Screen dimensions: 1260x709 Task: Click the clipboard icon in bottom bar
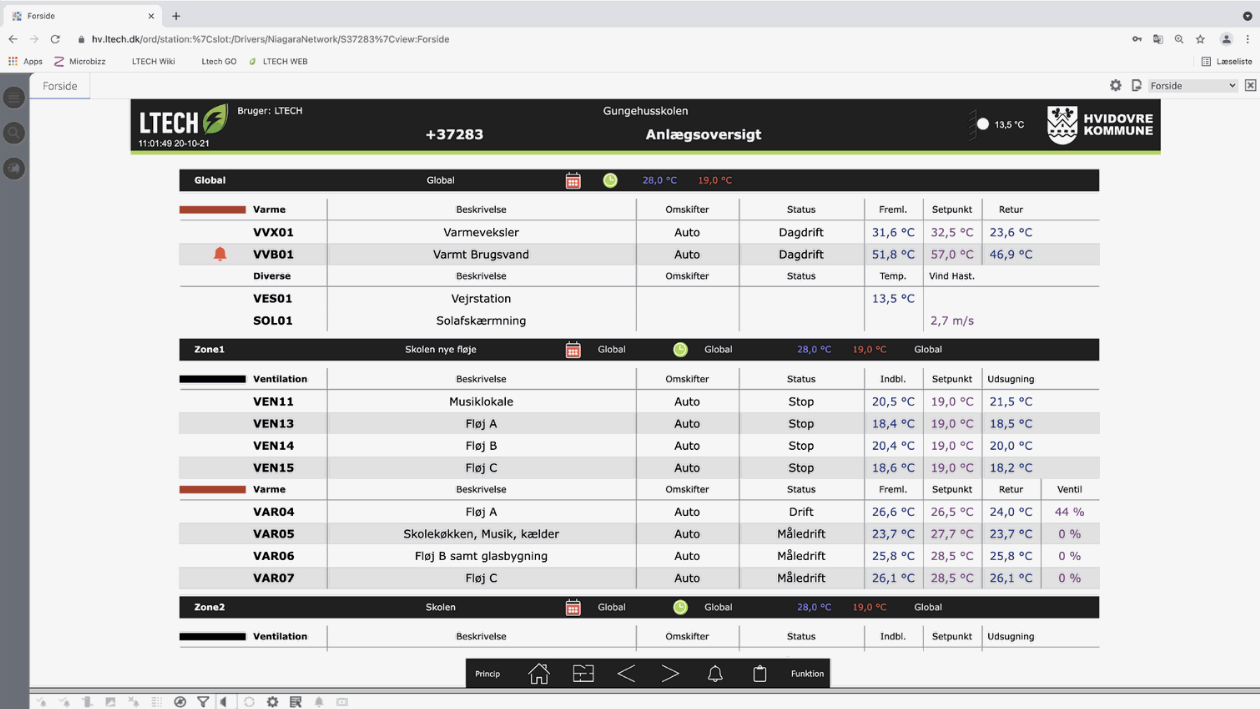[x=759, y=674]
